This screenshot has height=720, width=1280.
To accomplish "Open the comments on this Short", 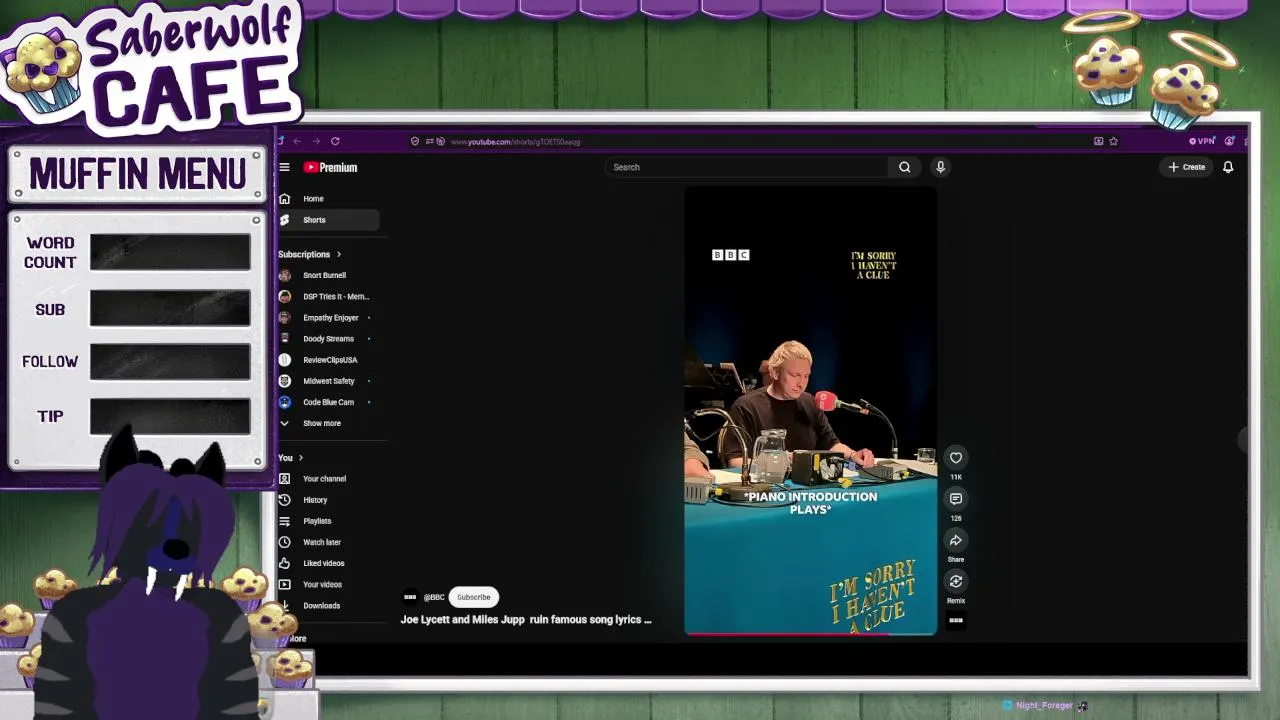I will coord(956,499).
